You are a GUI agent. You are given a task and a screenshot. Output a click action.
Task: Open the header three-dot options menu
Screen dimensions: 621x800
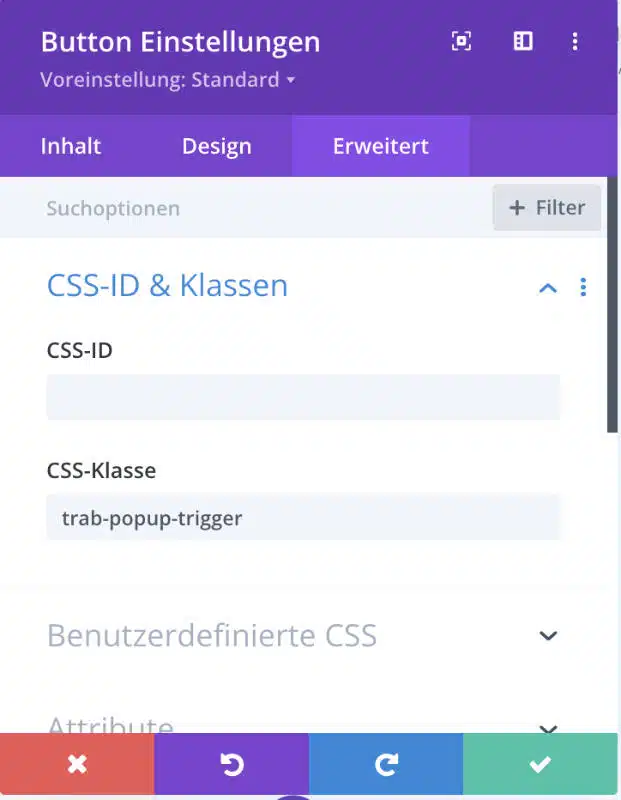point(575,41)
